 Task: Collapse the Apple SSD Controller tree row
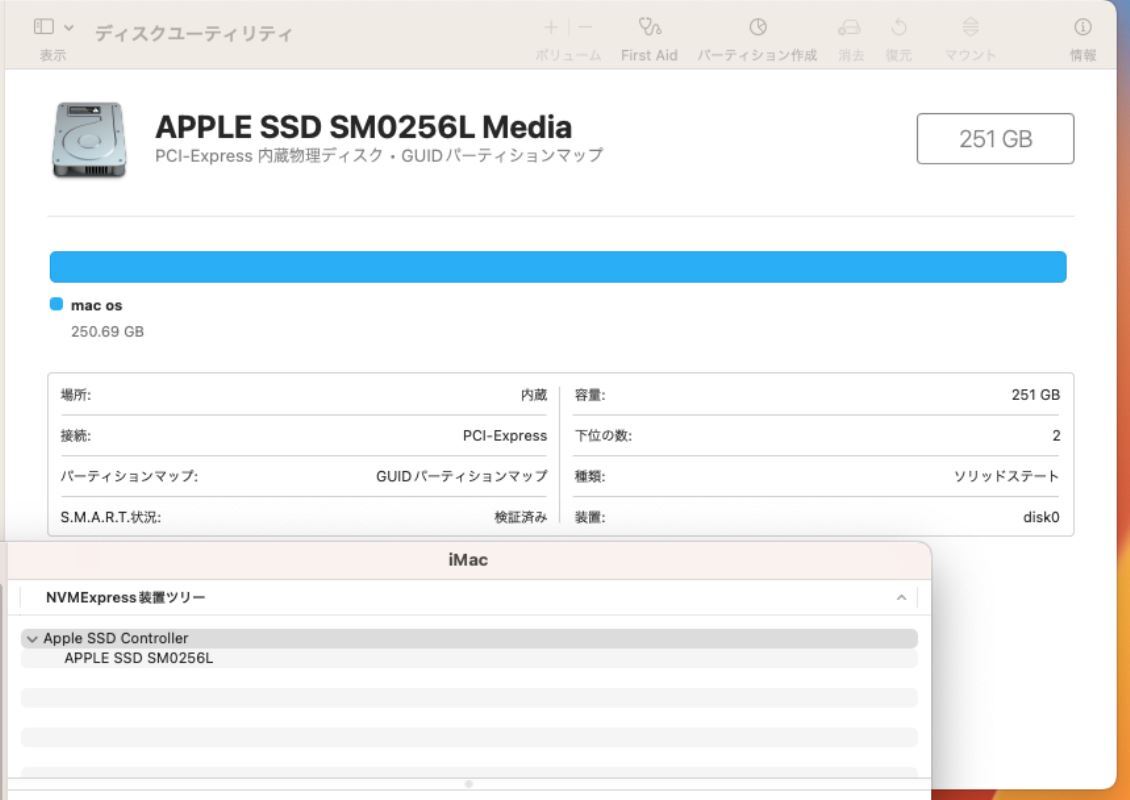(x=32, y=639)
